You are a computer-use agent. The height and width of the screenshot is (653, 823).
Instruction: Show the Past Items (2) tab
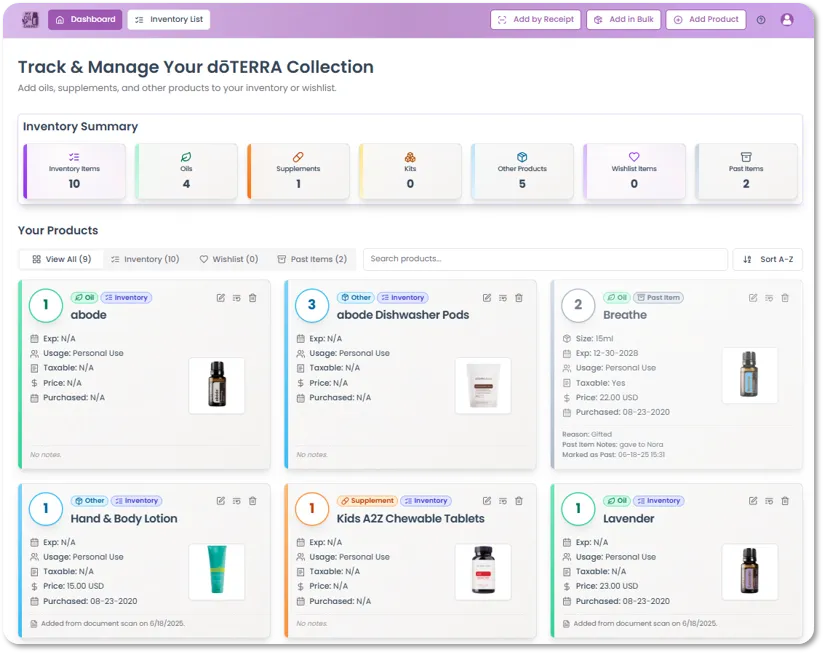pos(312,259)
